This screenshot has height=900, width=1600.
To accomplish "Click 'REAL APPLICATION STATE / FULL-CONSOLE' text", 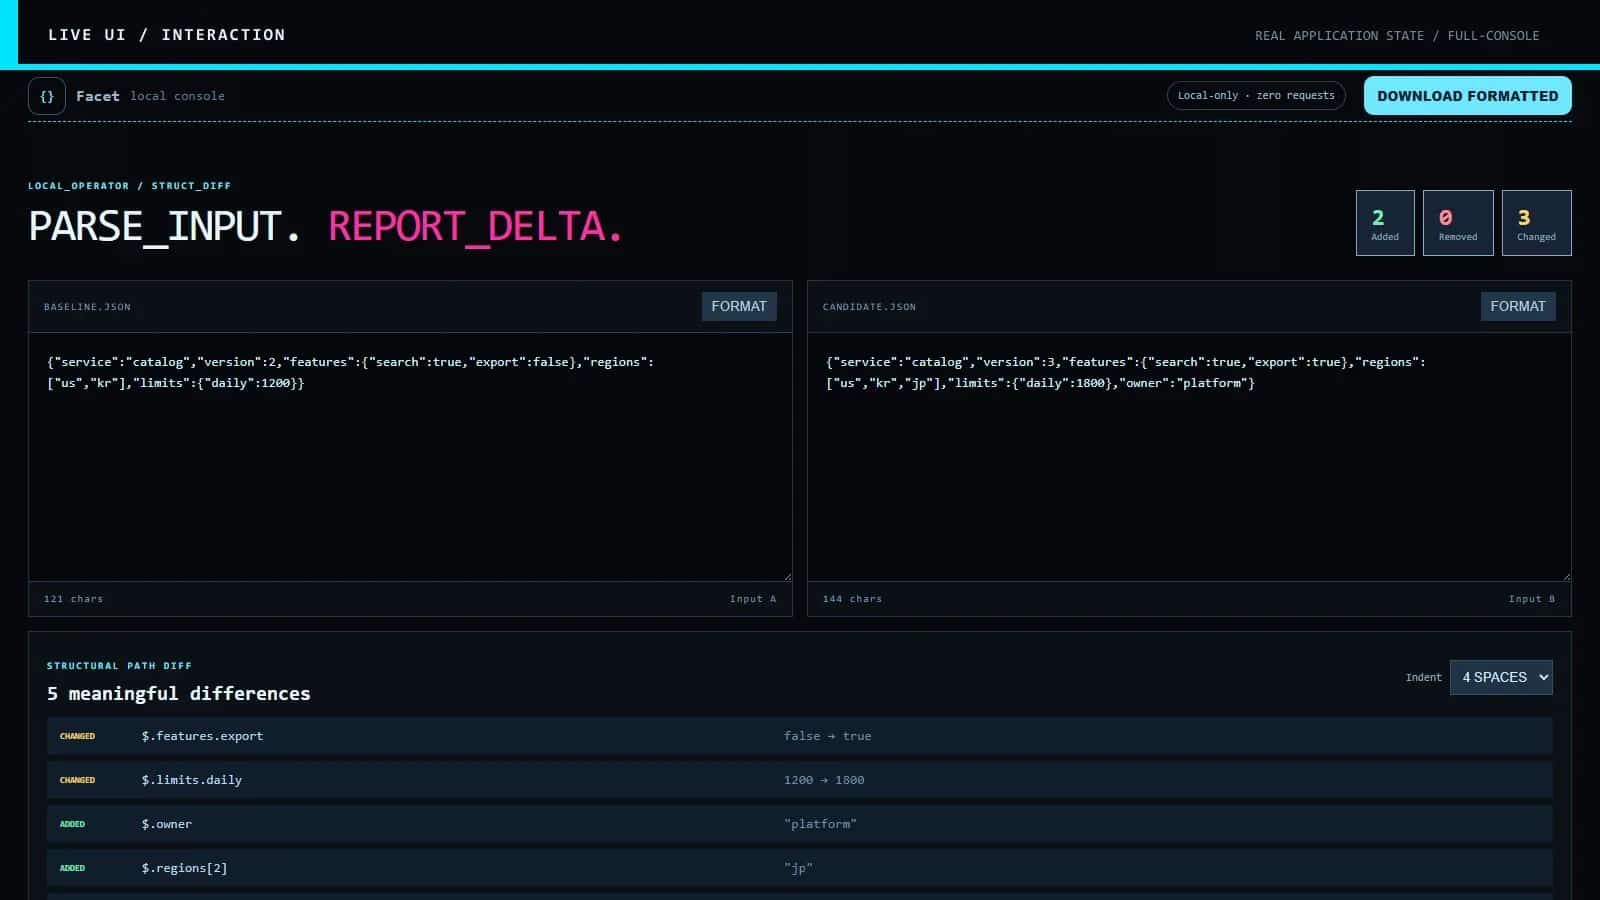I will pos(1397,36).
